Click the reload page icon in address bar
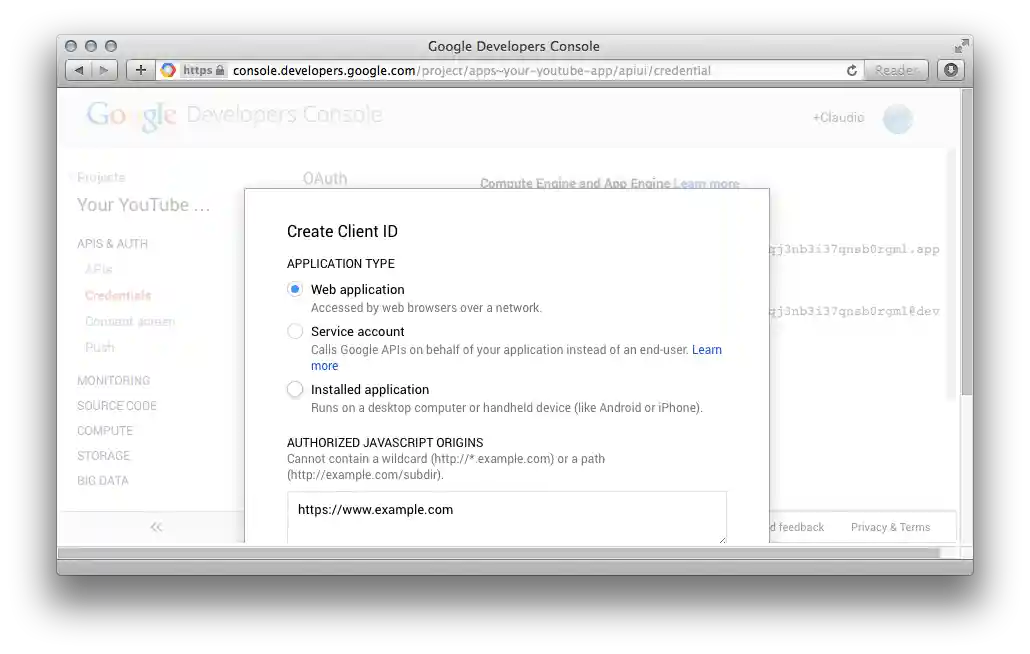The width and height of the screenshot is (1030, 654). tap(851, 70)
